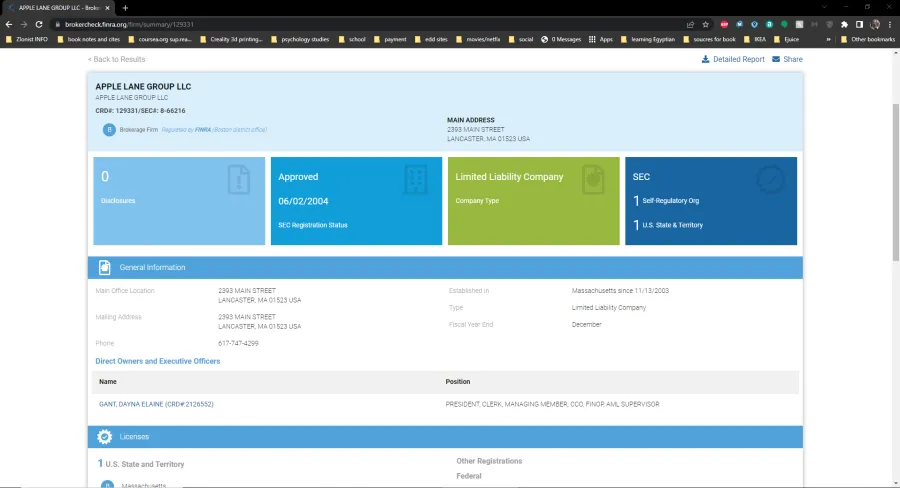Click 'Massachusetts since 11/13/2003' text
Screen dimensions: 900x488
click(x=620, y=291)
